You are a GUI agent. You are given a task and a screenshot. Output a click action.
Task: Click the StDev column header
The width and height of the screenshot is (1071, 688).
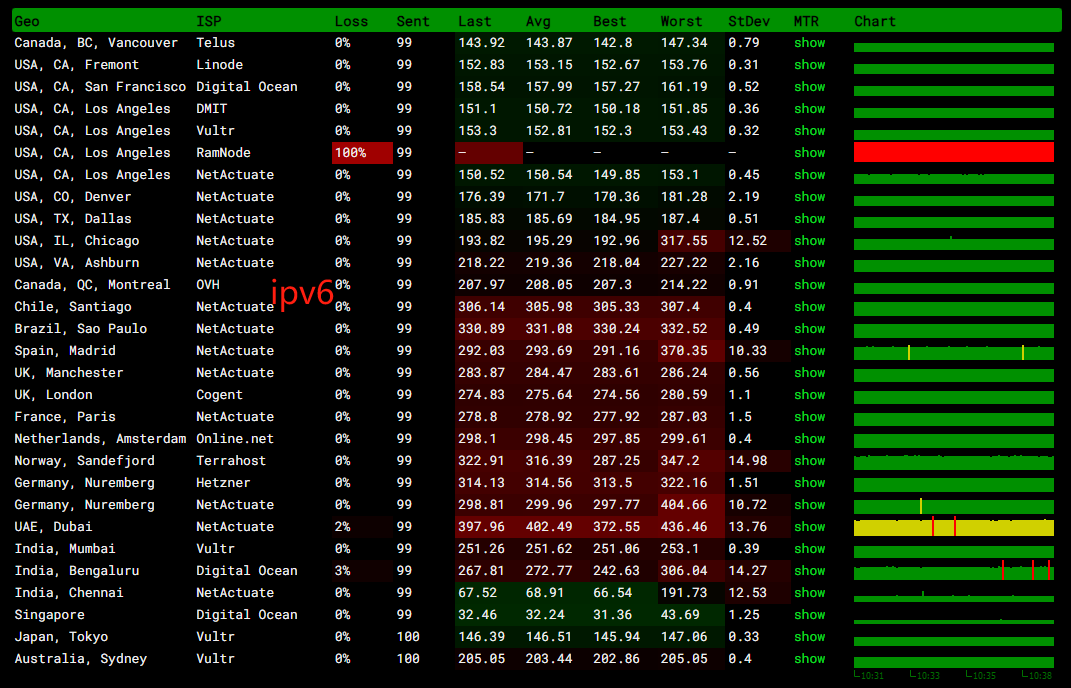(x=749, y=21)
